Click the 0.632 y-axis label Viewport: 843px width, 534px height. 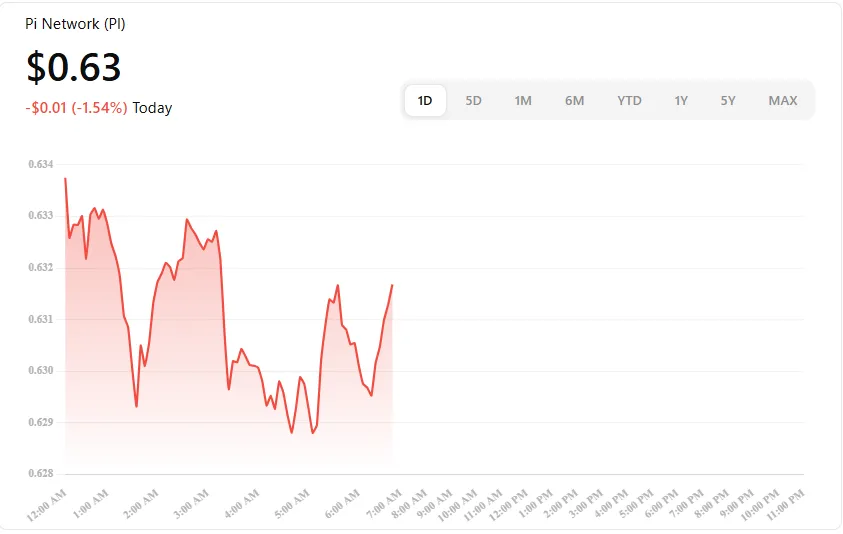41,267
